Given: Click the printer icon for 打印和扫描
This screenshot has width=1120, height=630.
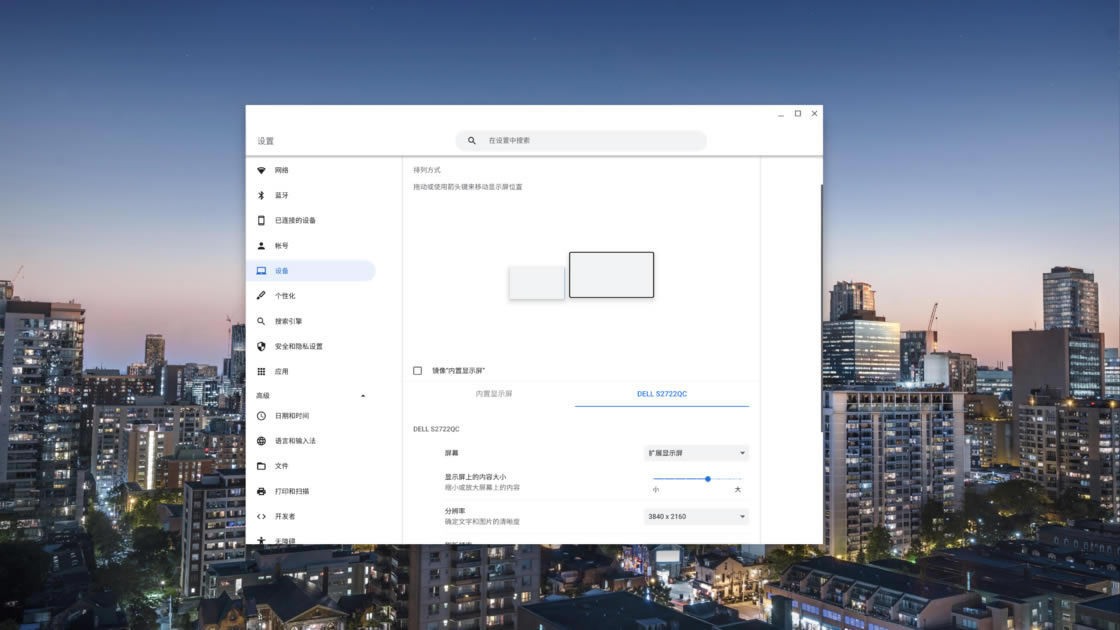Looking at the screenshot, I should pos(261,491).
